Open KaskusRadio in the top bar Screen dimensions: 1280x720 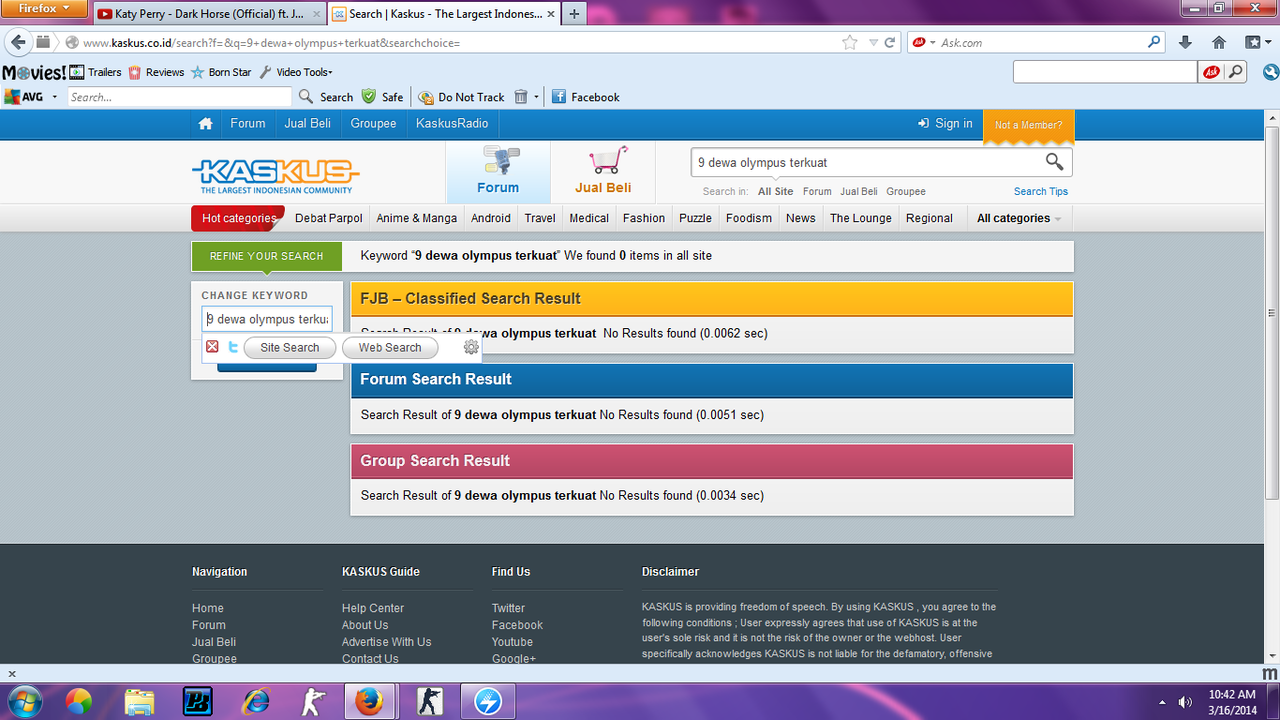452,124
